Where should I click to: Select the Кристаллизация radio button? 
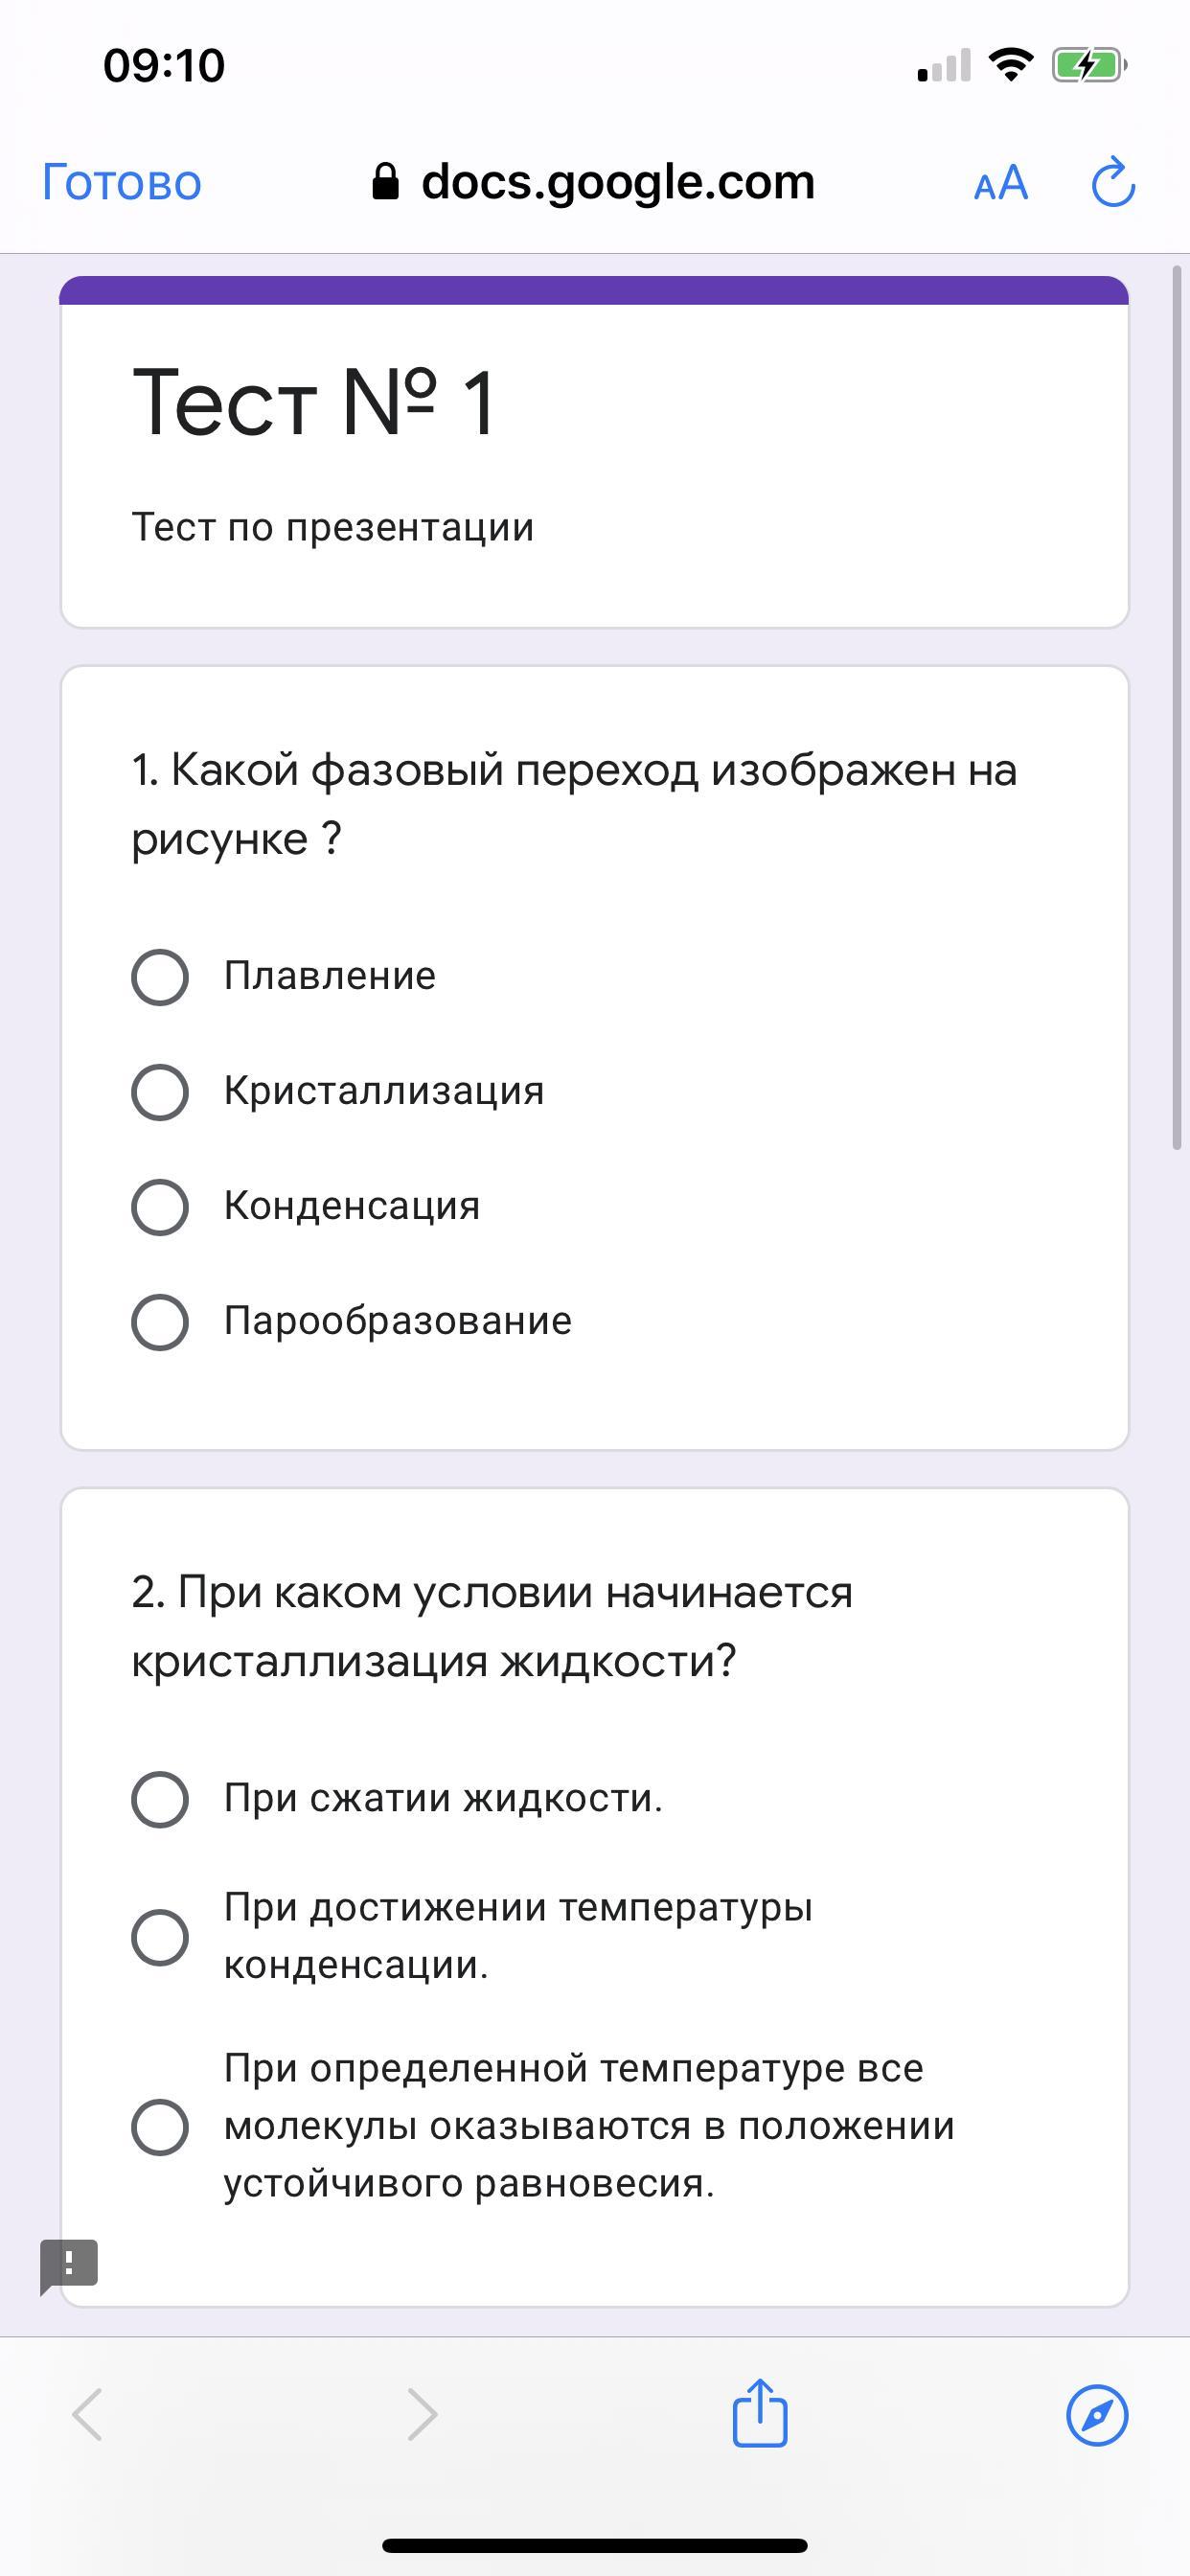[x=160, y=1092]
